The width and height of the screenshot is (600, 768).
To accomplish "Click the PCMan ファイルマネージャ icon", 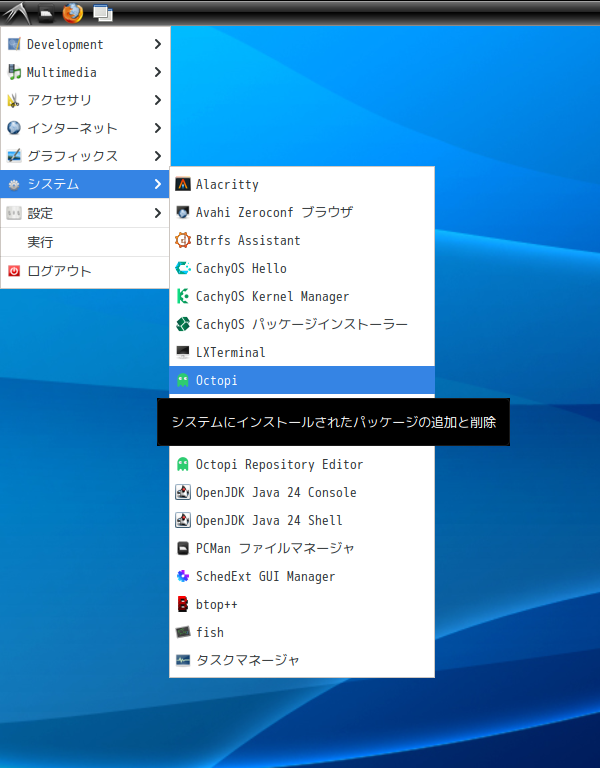I will tap(183, 548).
